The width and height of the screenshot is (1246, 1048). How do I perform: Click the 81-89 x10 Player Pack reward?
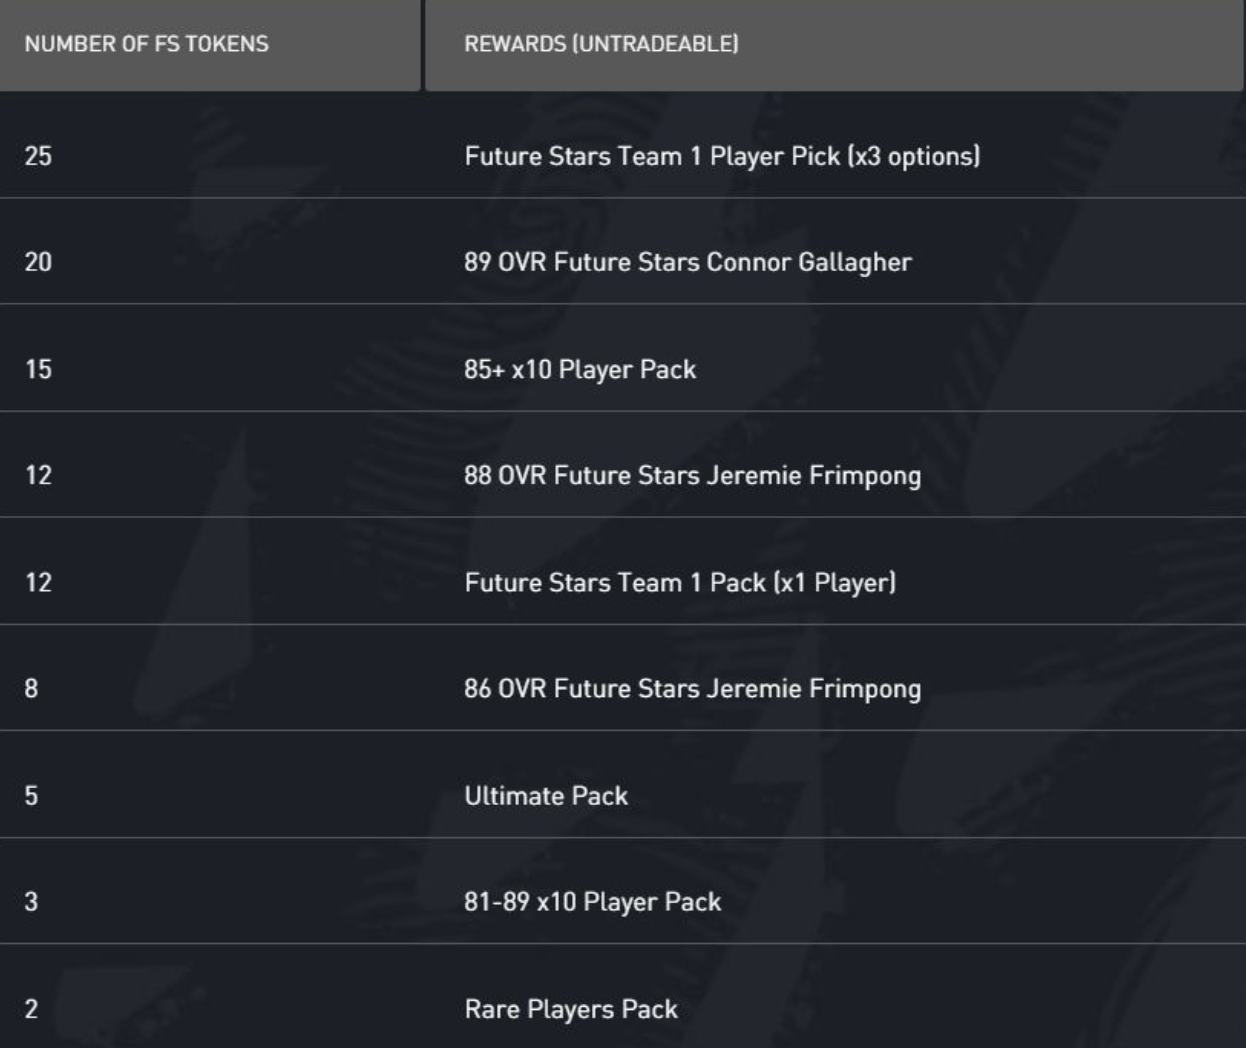(592, 902)
